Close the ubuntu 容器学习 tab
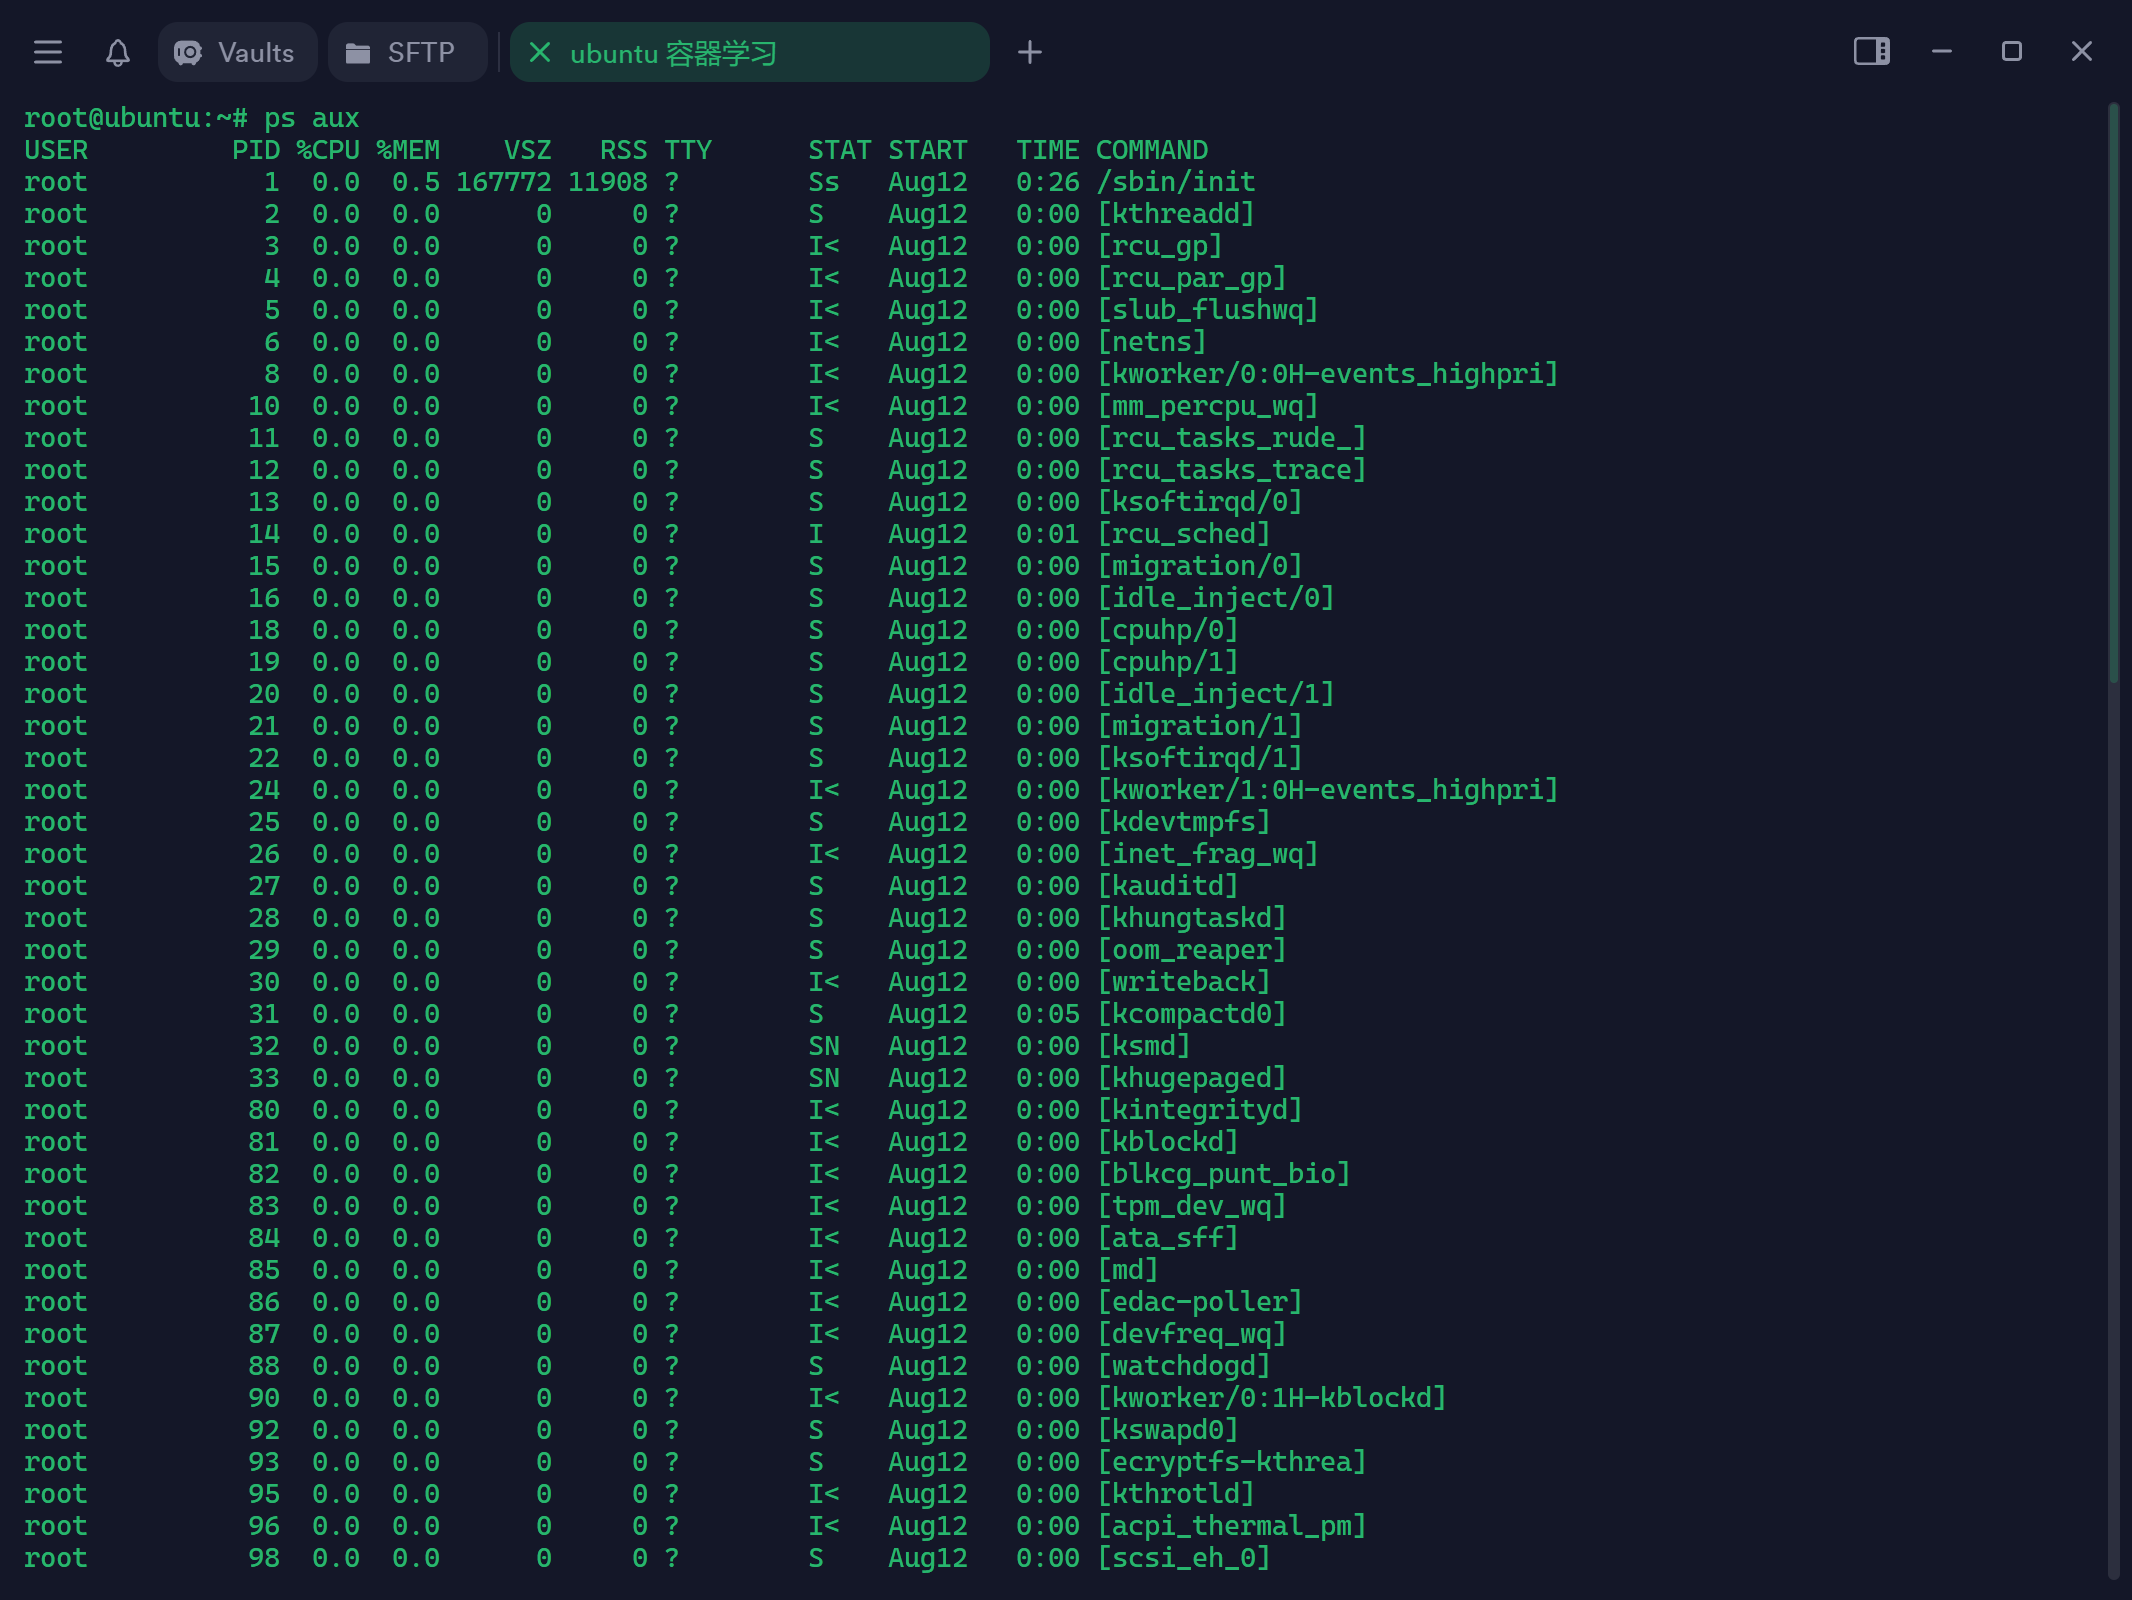This screenshot has height=1600, width=2132. [x=540, y=52]
